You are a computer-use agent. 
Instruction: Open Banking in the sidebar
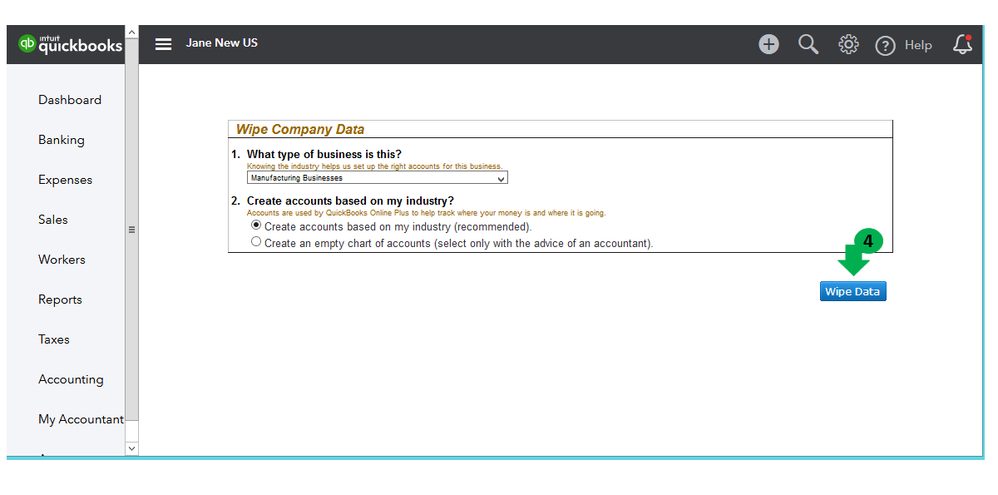pyautogui.click(x=61, y=140)
